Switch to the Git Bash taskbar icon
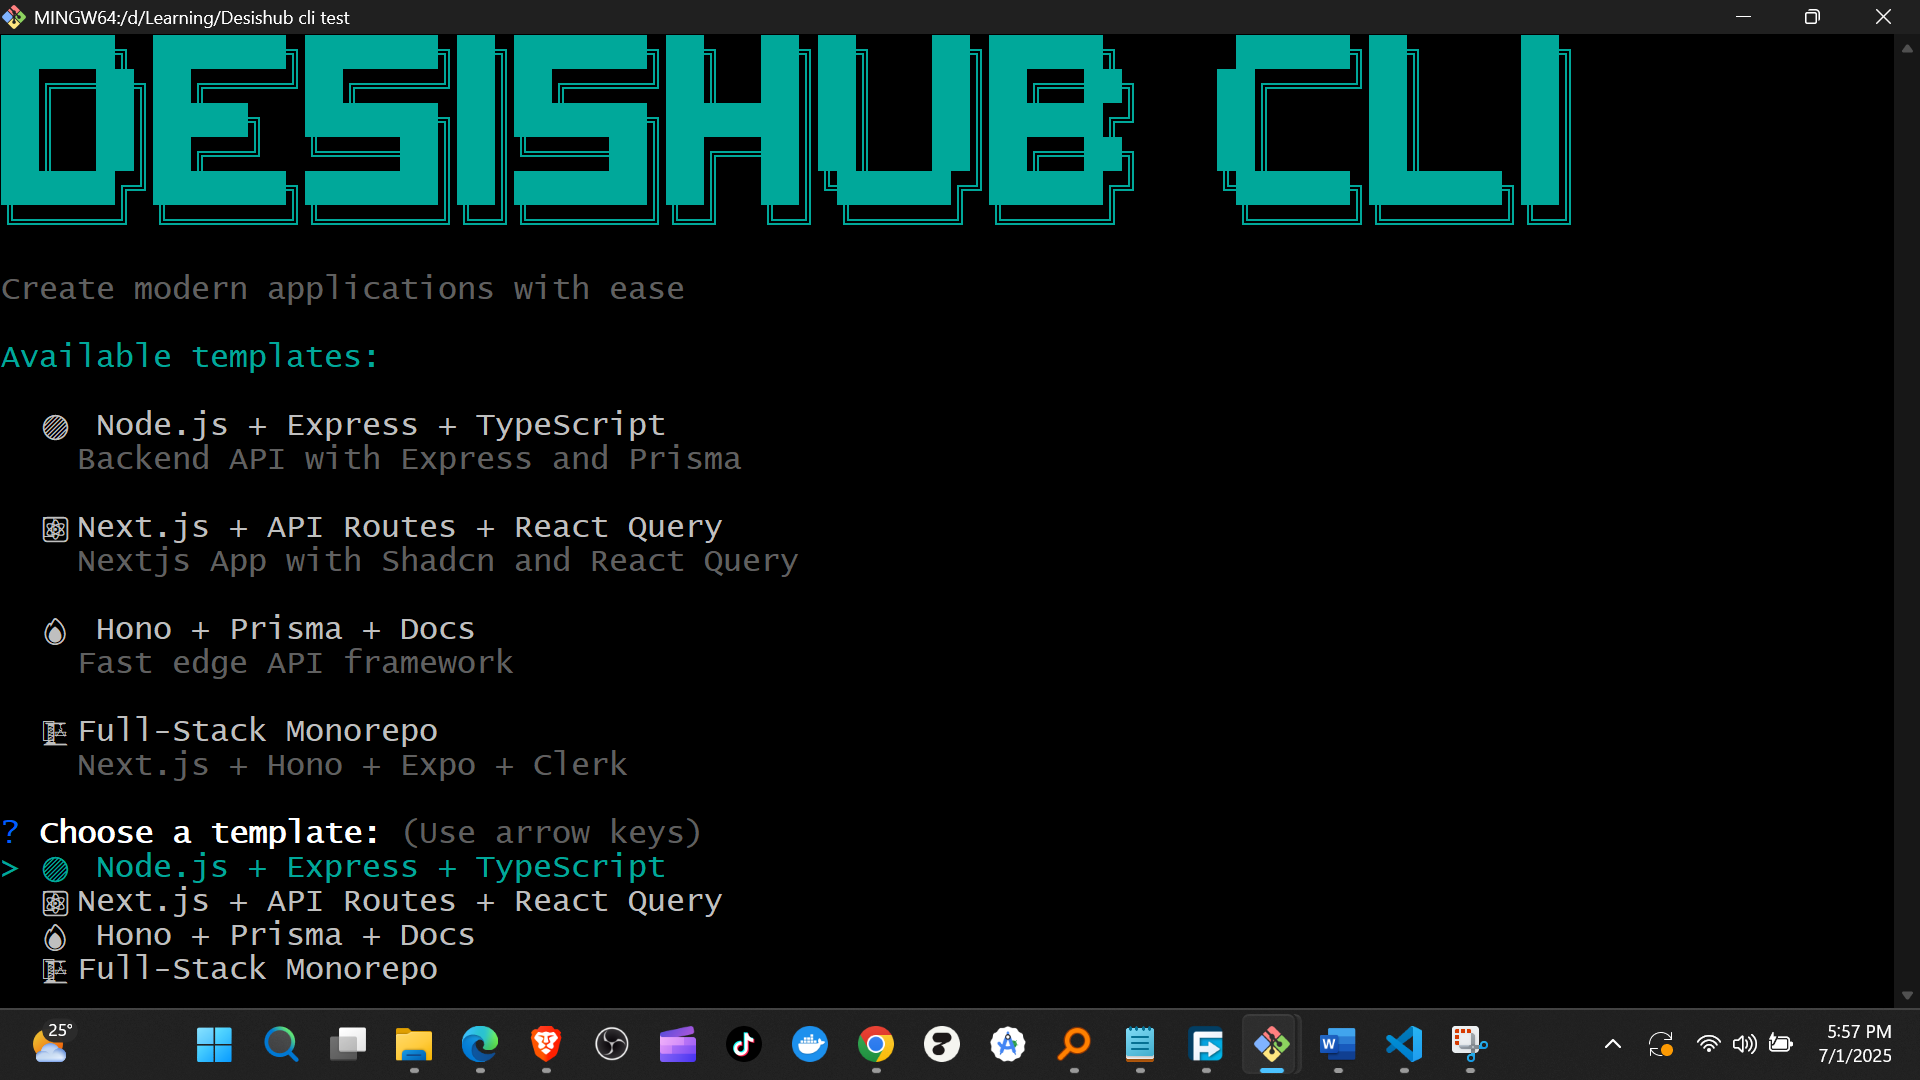Viewport: 1920px width, 1080px height. pos(1272,1045)
